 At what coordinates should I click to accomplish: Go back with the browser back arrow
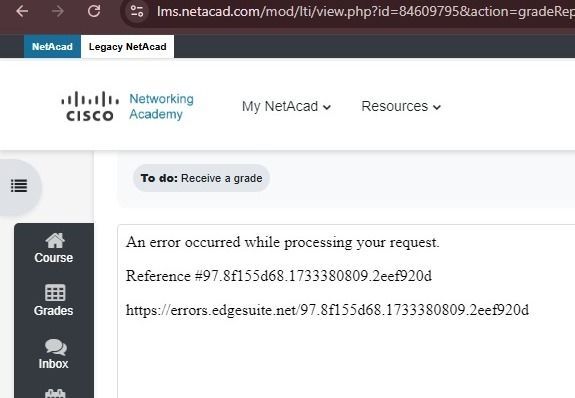click(x=22, y=11)
